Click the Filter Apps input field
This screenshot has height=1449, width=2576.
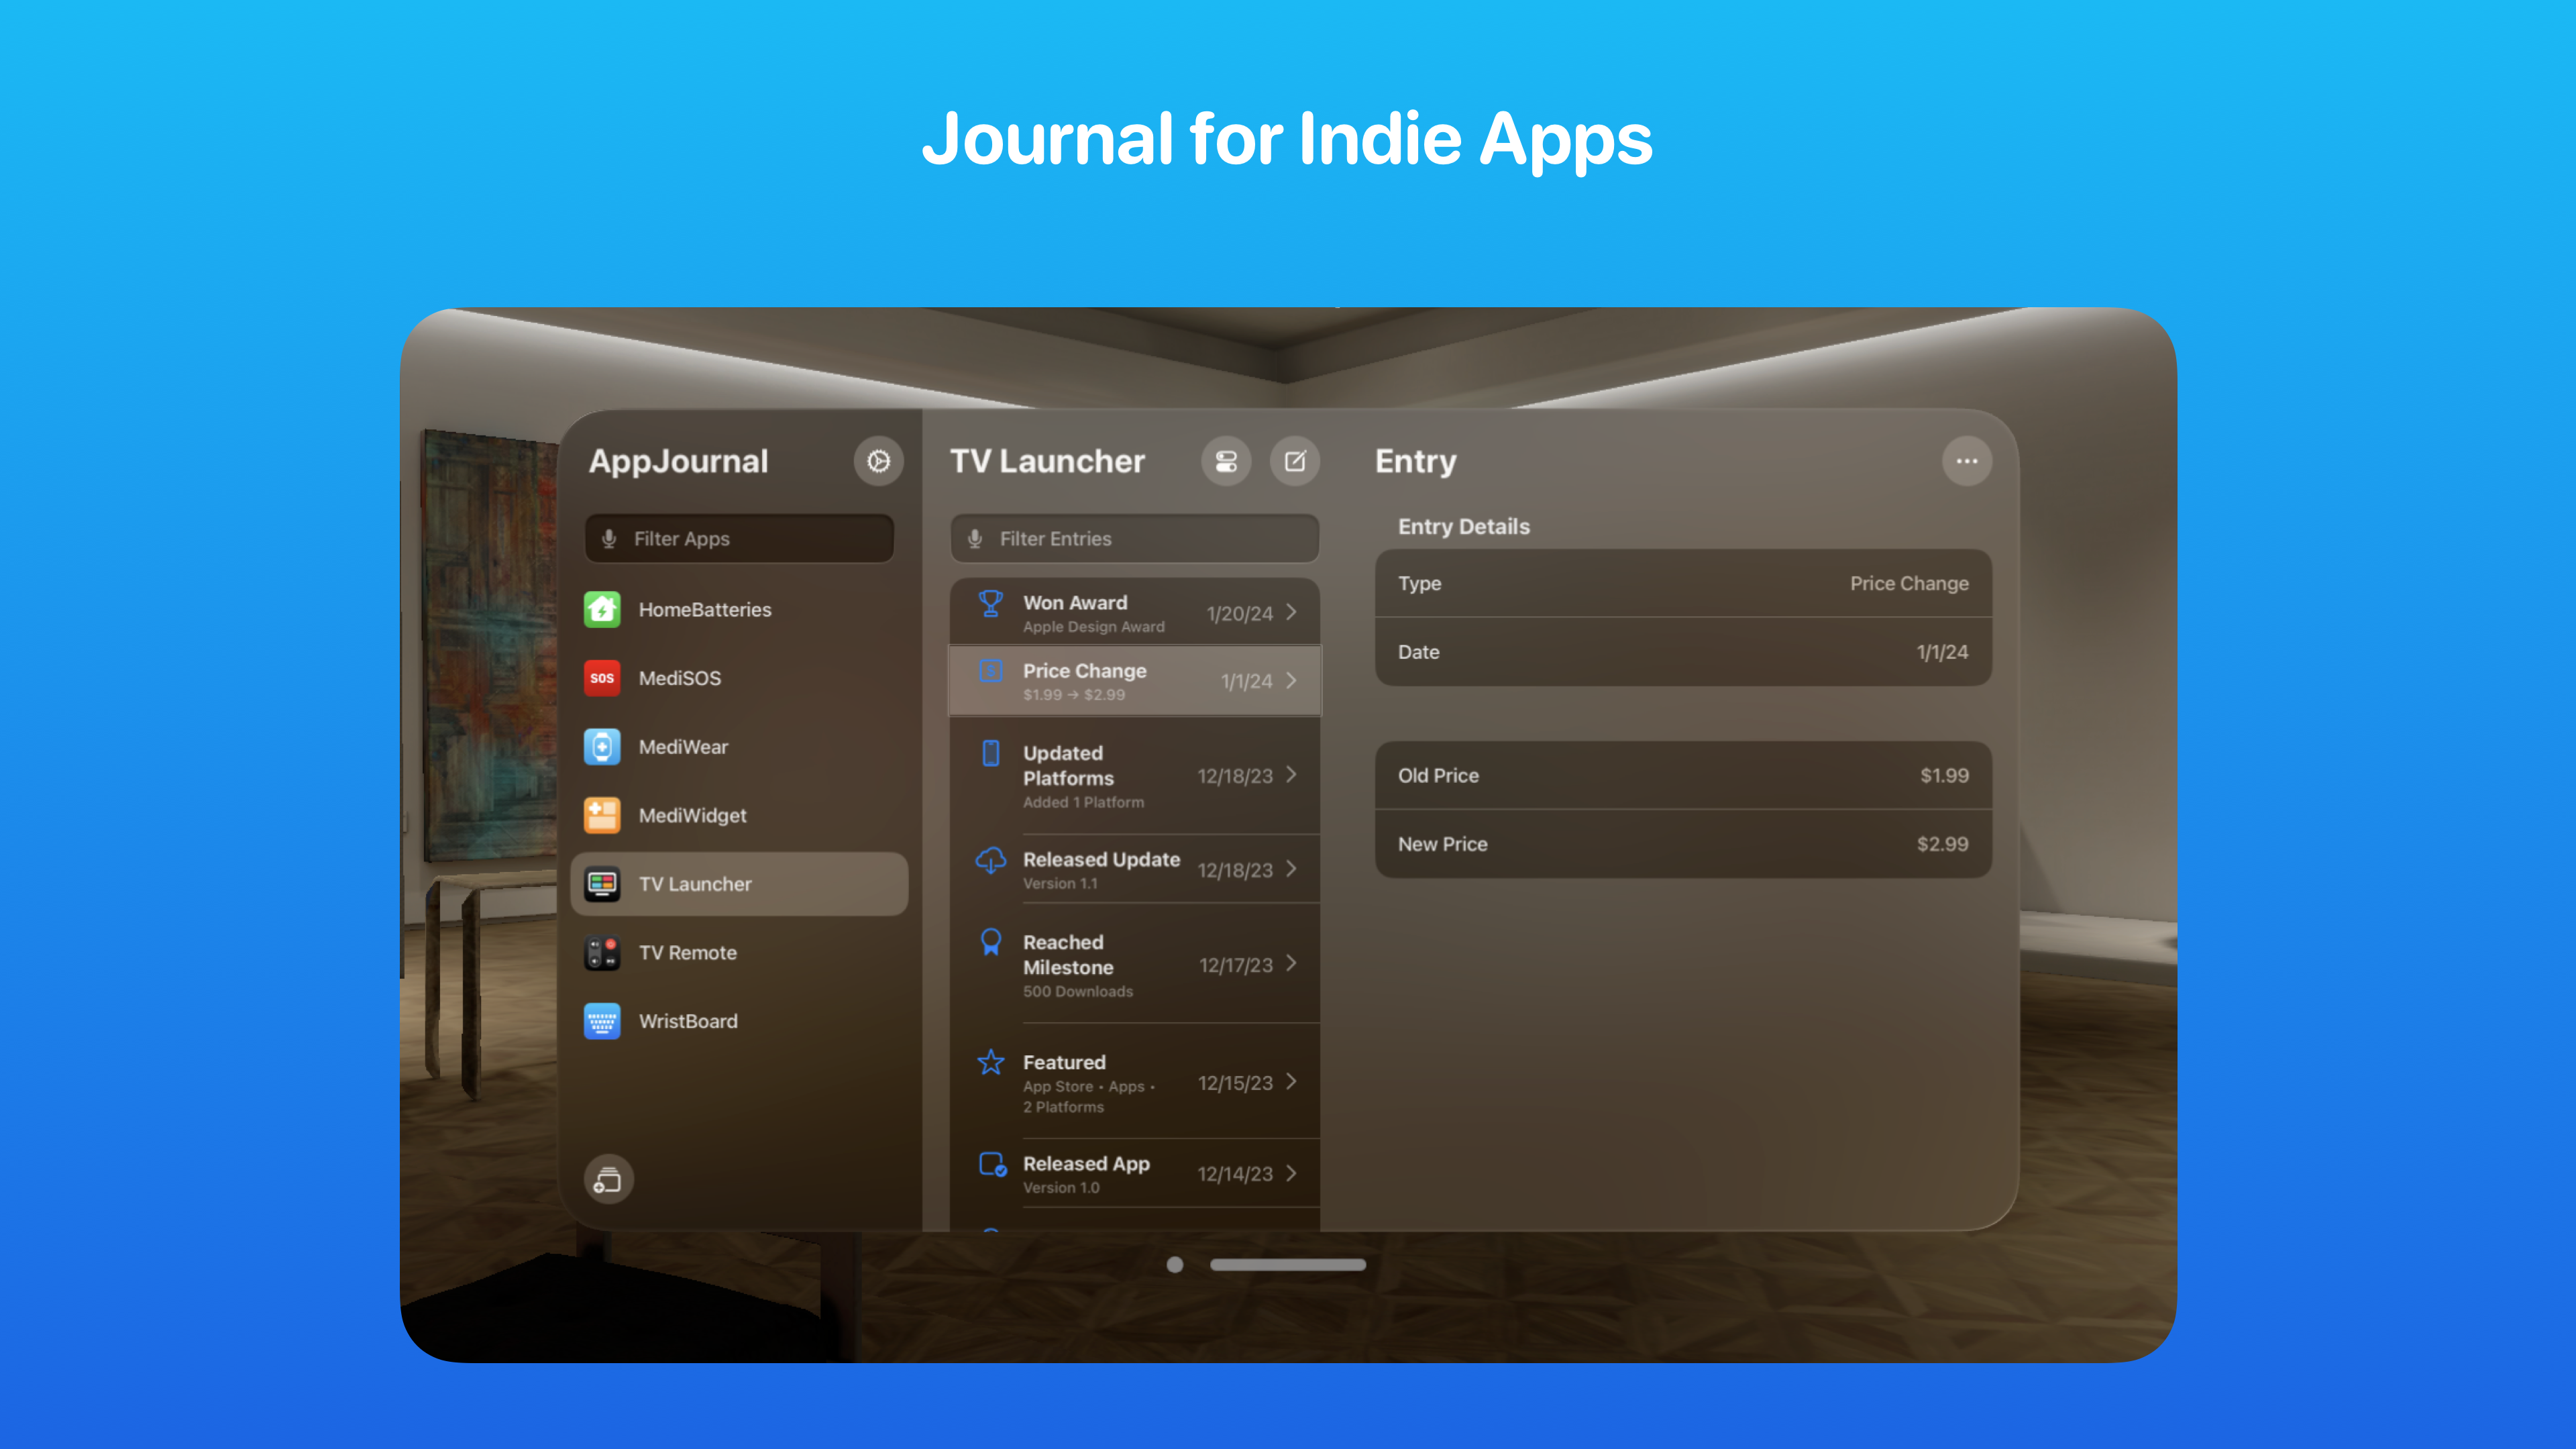pos(741,538)
